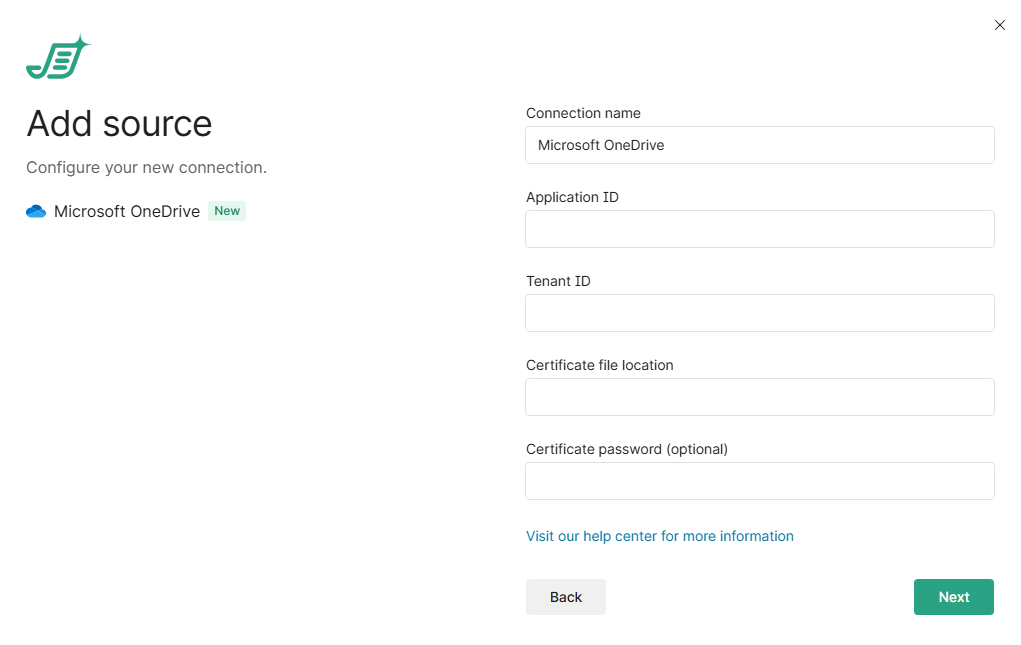Click the 'Configure your new connection' subtitle
1021x645 pixels.
pyautogui.click(x=146, y=167)
